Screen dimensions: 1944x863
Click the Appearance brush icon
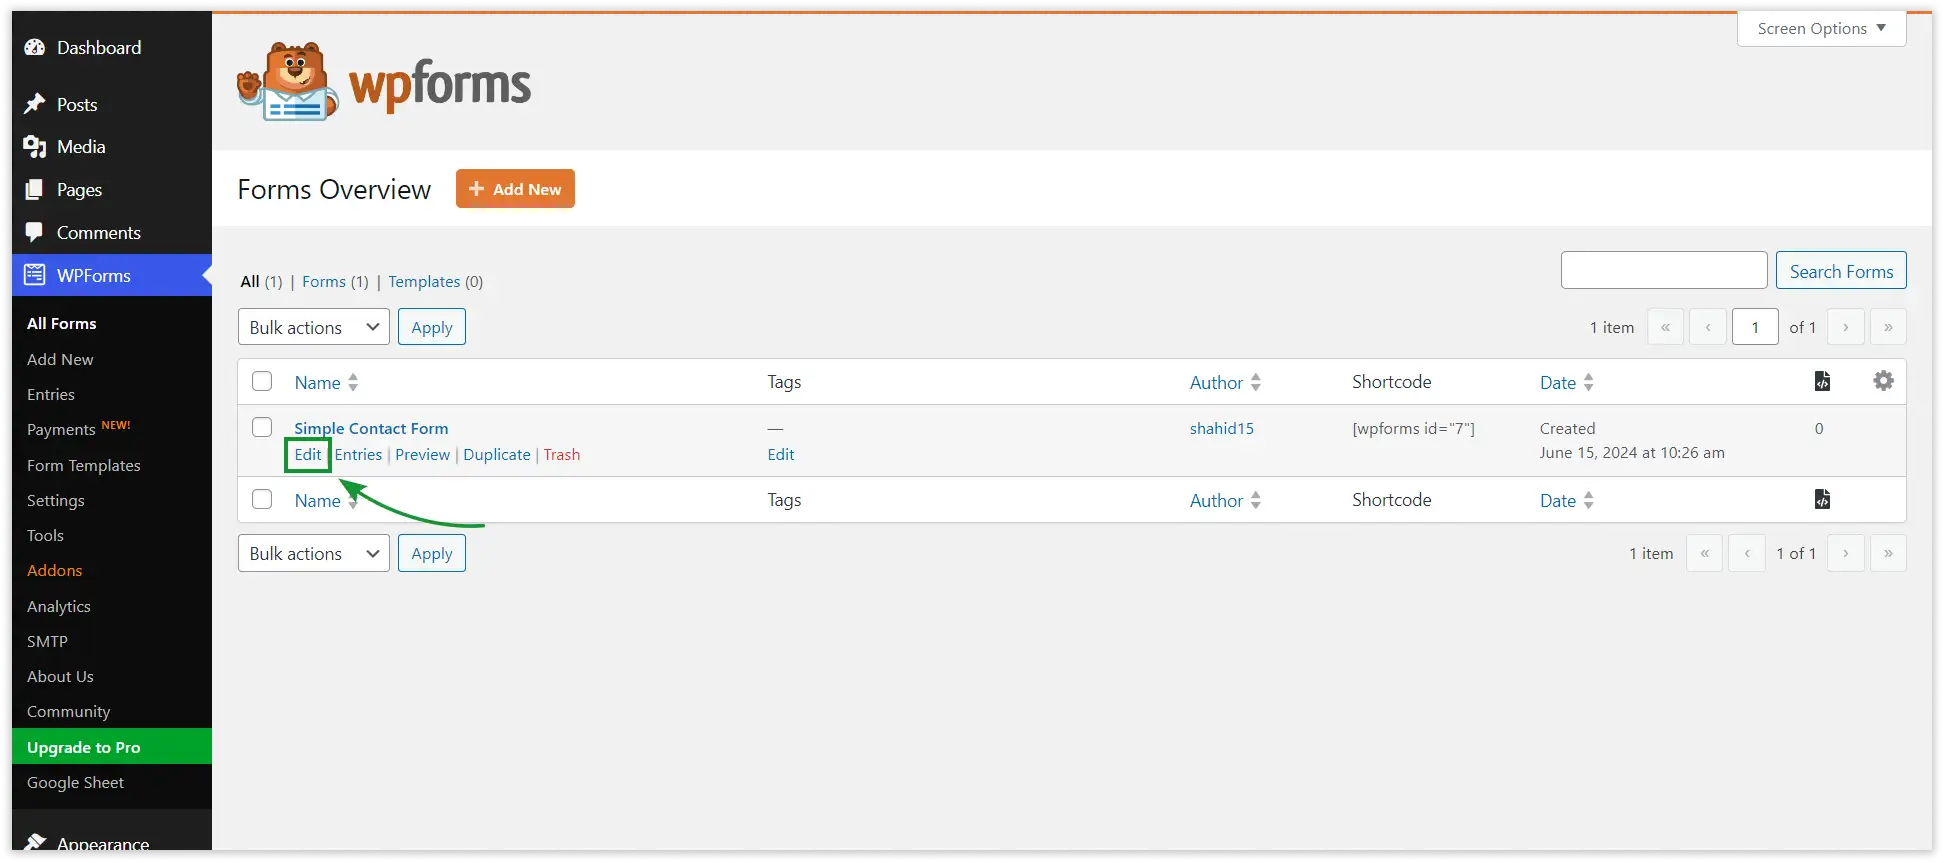[x=35, y=843]
